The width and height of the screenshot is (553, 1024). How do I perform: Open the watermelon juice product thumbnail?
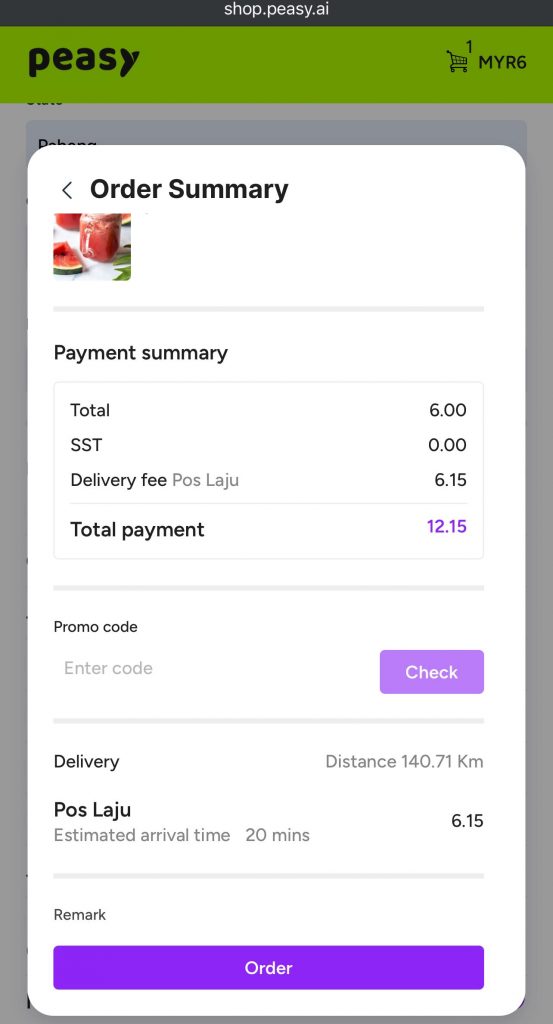pos(92,247)
